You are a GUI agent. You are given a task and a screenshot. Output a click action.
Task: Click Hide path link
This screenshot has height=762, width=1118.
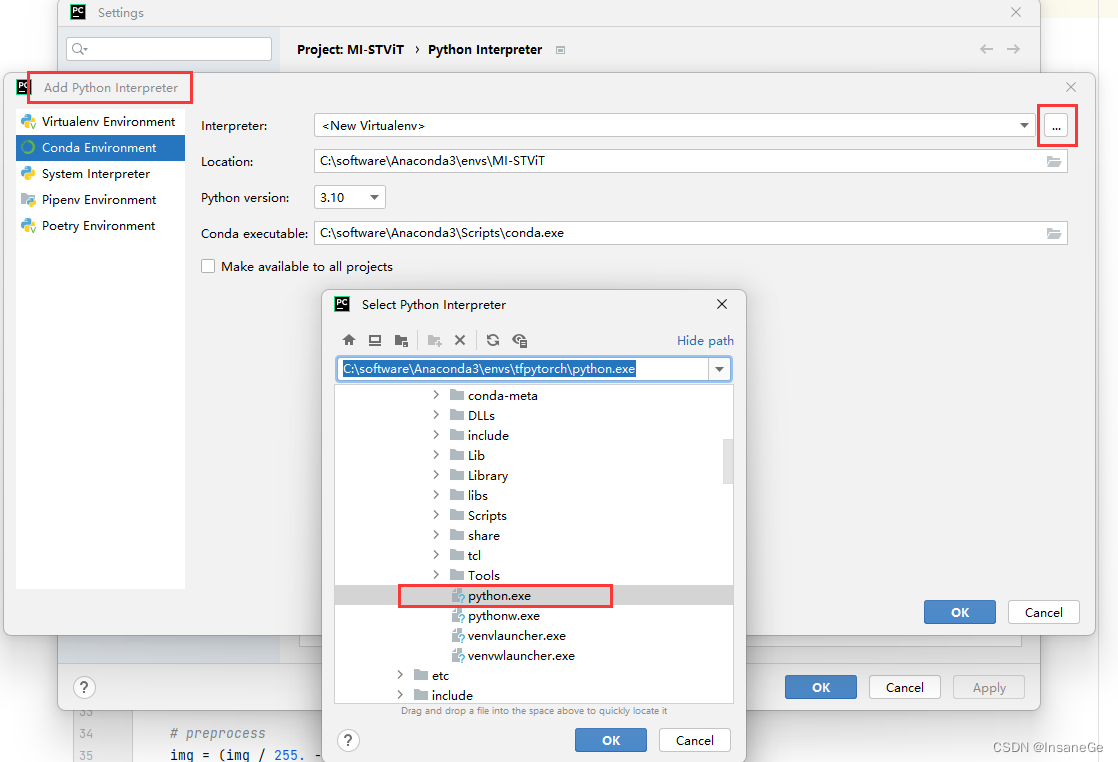point(705,341)
